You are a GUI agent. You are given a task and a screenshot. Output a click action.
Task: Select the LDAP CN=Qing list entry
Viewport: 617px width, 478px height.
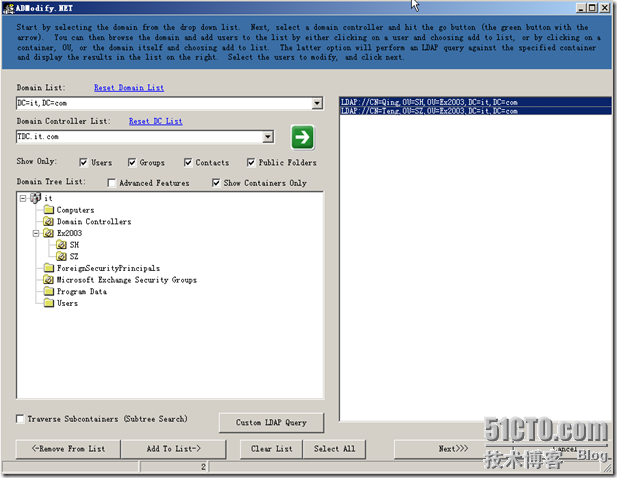coord(475,102)
